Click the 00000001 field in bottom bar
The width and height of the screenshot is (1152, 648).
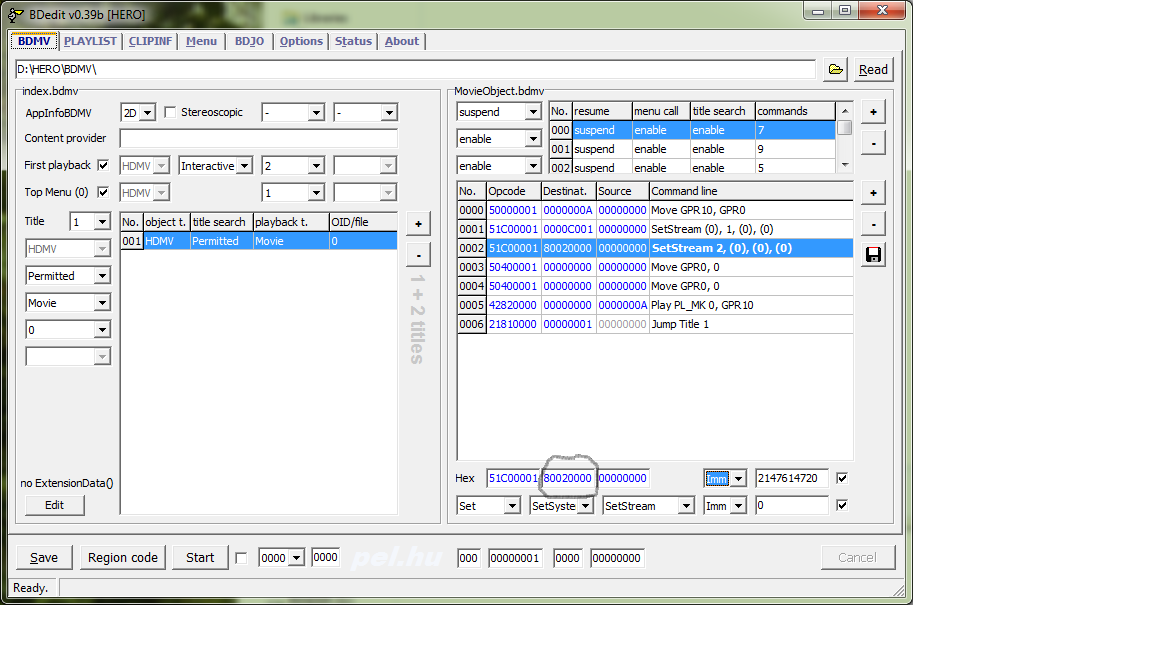tap(515, 558)
